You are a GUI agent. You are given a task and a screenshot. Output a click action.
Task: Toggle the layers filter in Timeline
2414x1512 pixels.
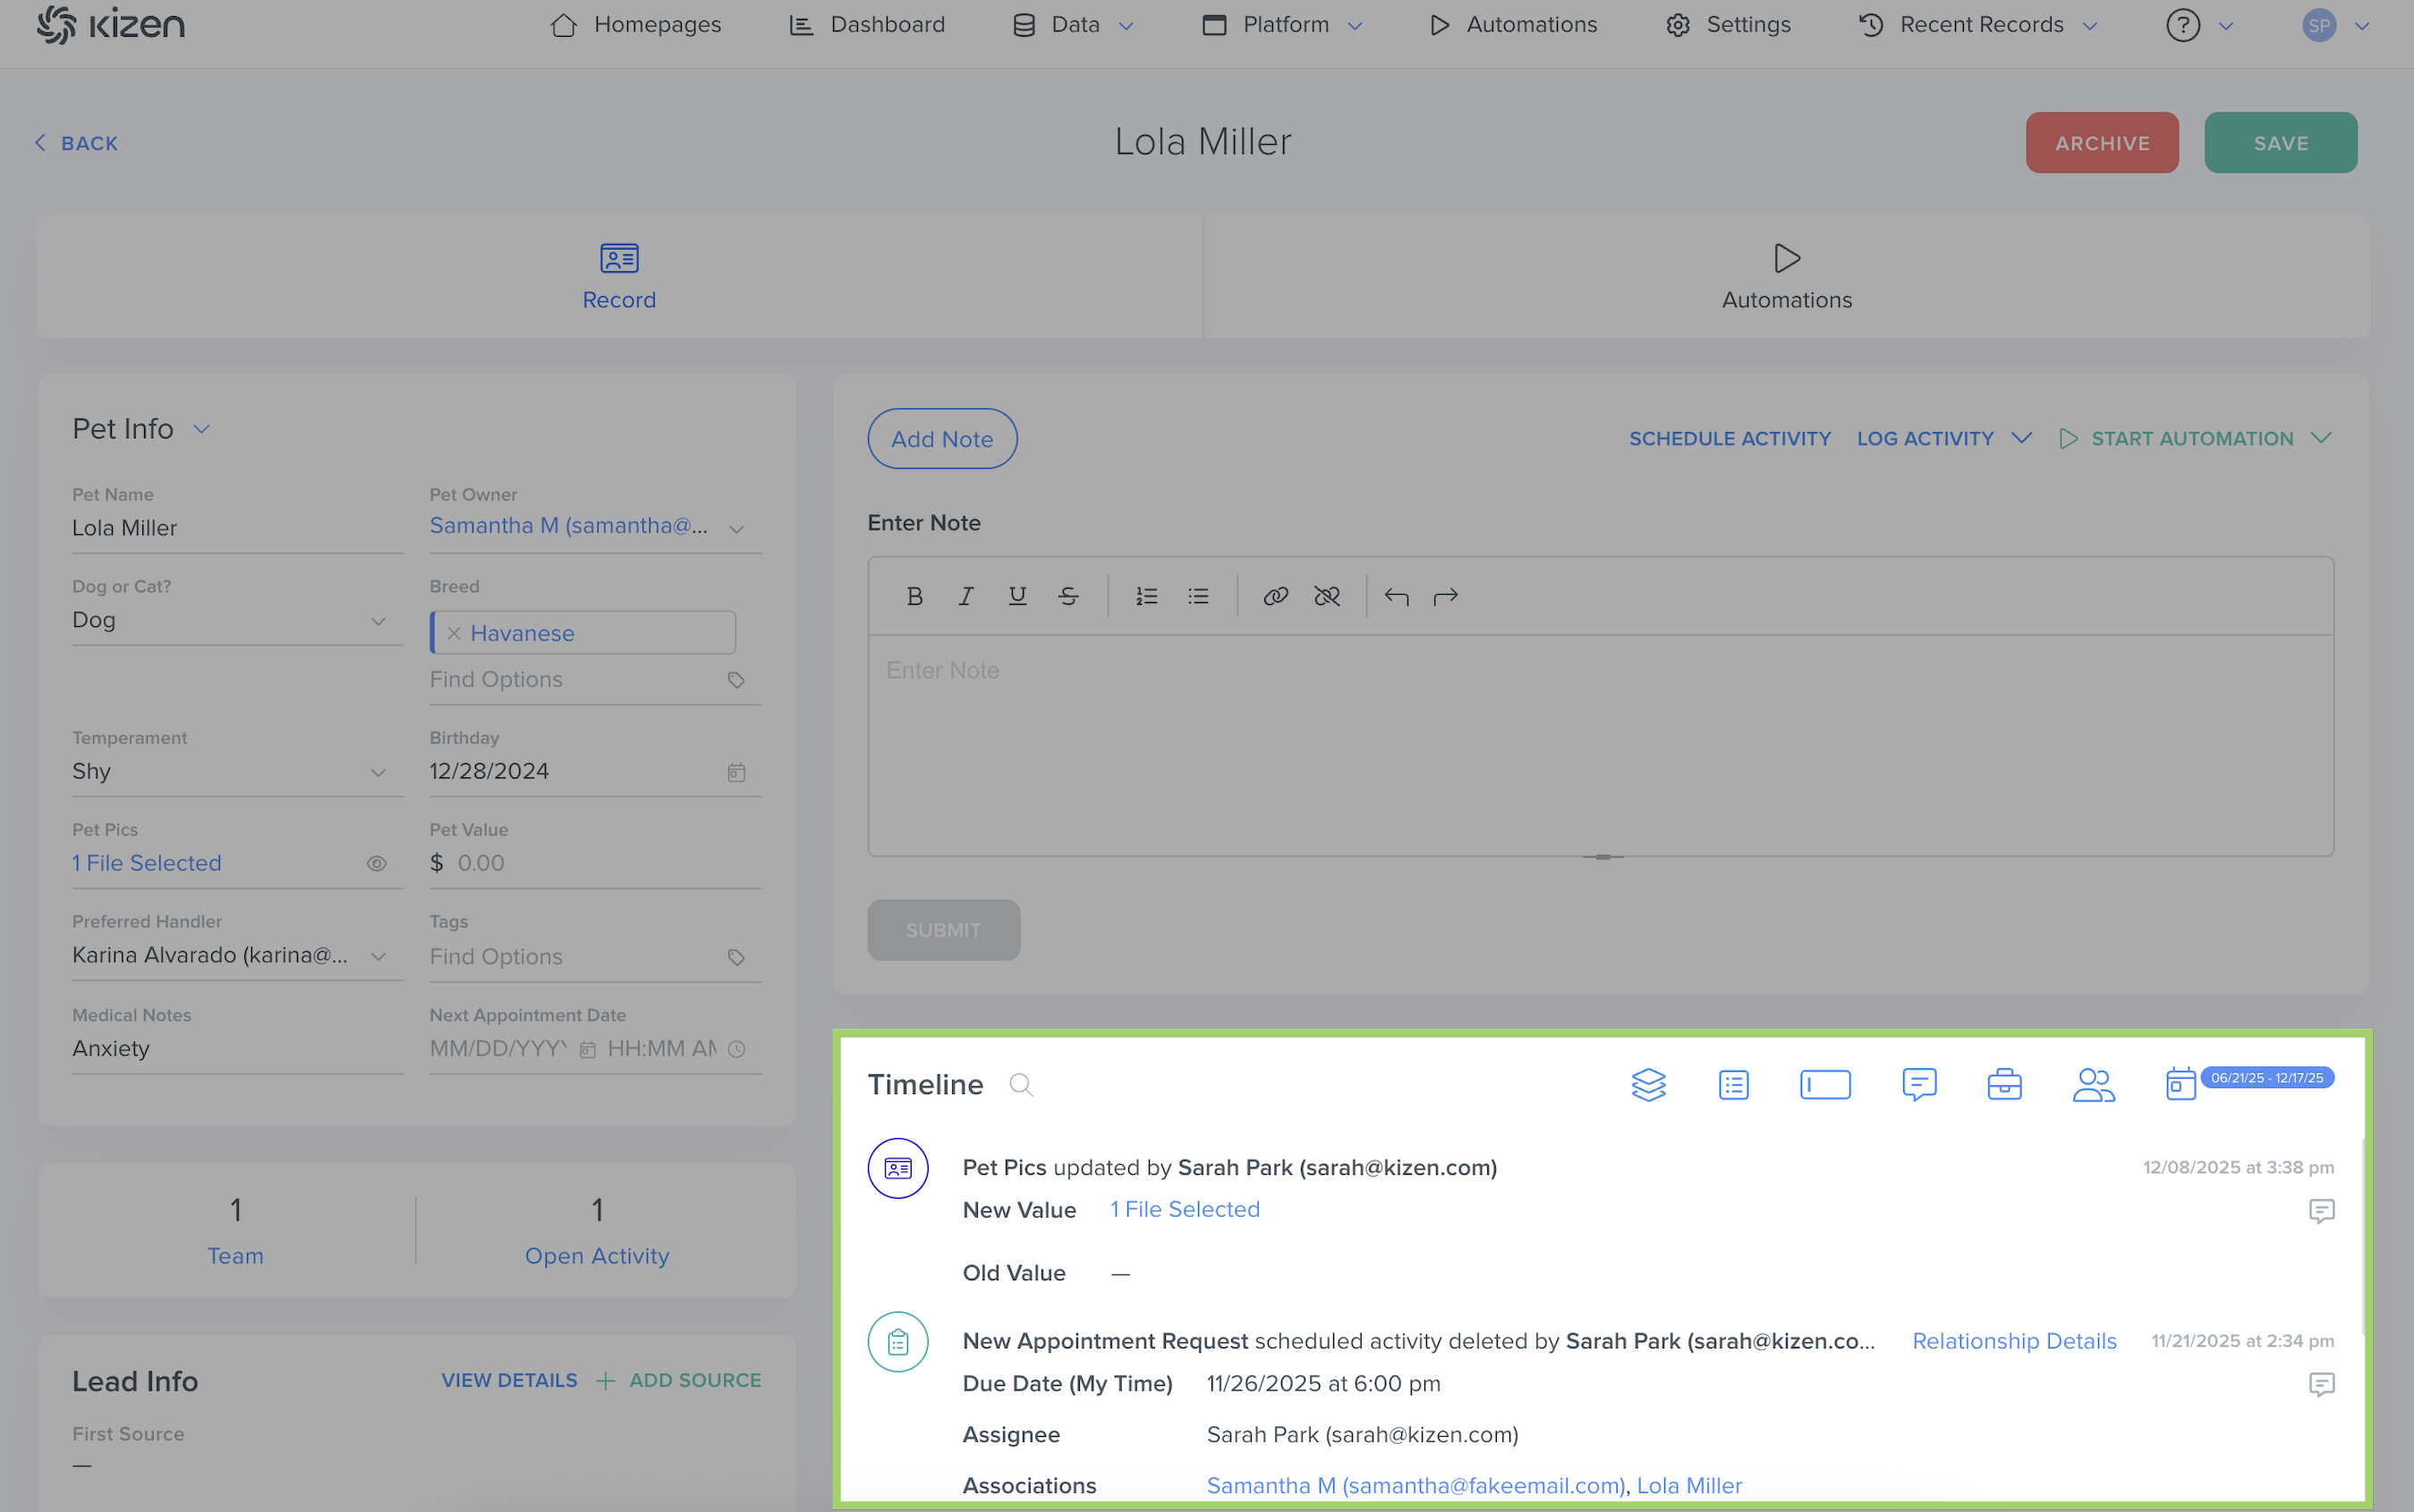1648,1085
